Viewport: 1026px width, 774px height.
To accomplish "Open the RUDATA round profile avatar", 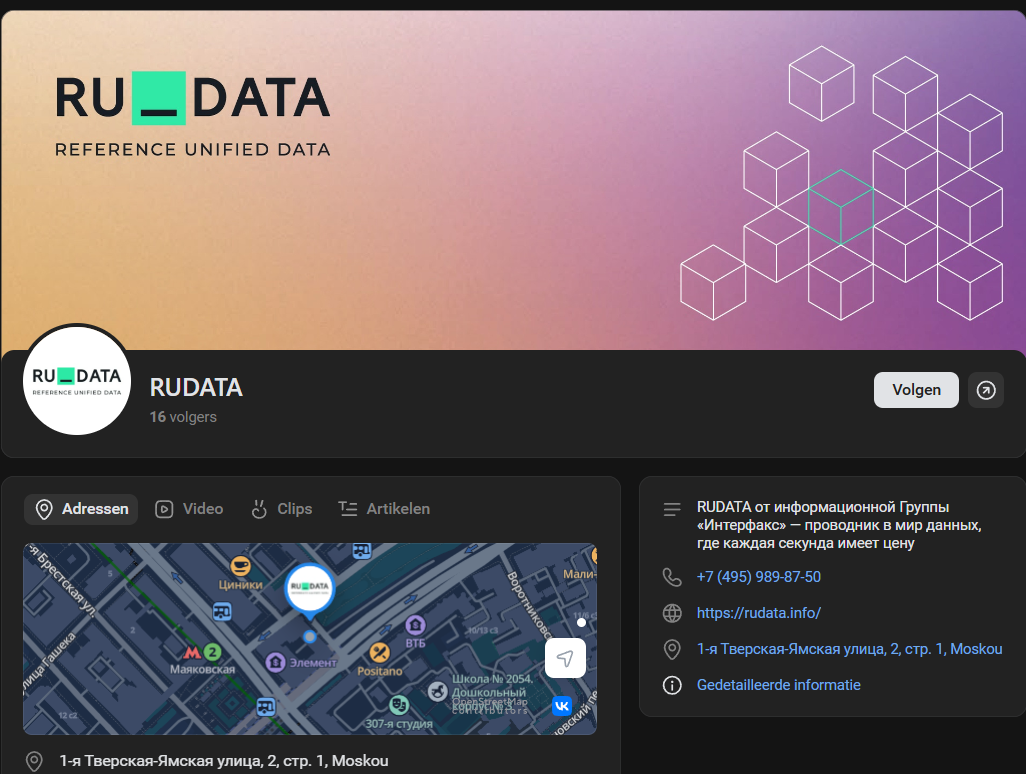I will coord(77,381).
